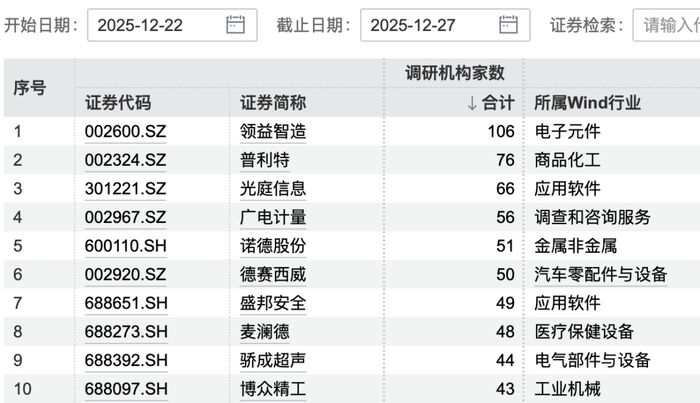Click the 电子元件 industry cell
This screenshot has width=700, height=403.
click(567, 132)
